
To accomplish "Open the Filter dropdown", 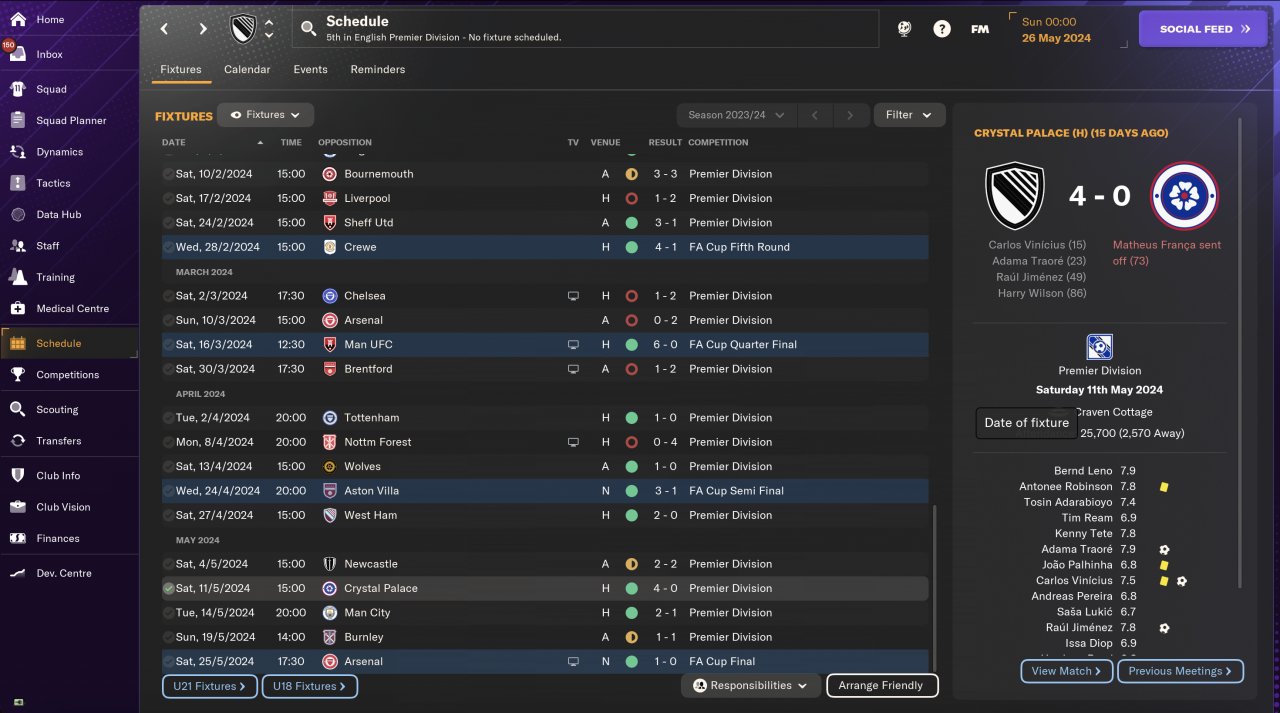I will click(909, 115).
